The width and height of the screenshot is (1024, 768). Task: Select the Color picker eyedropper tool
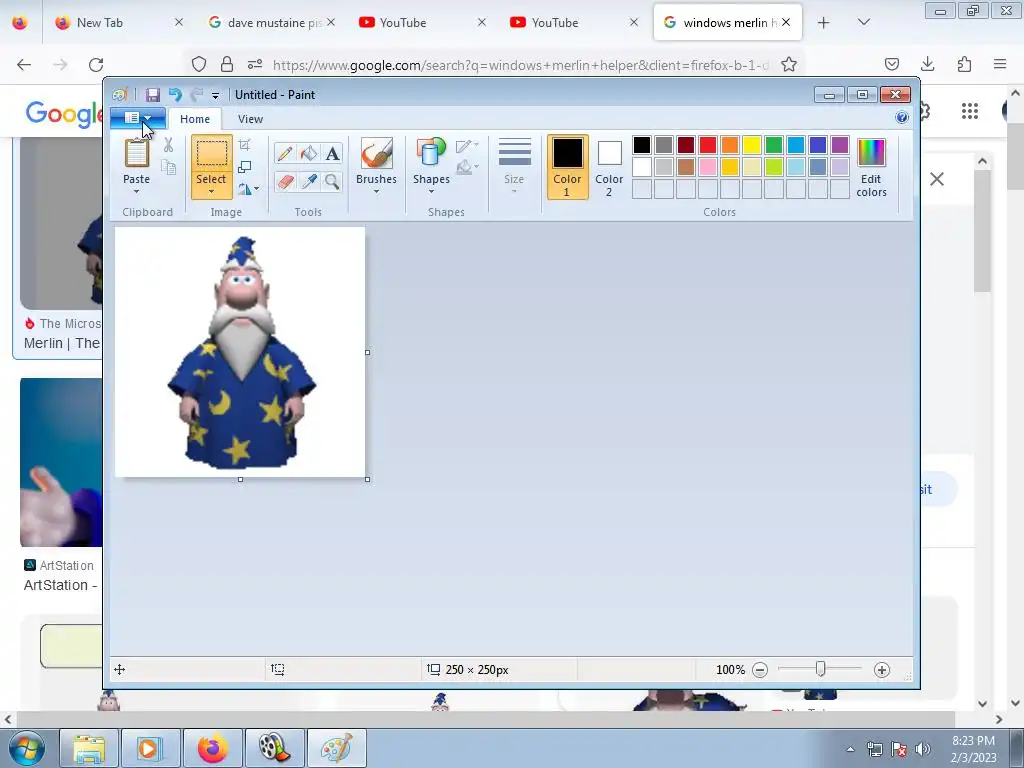(308, 181)
